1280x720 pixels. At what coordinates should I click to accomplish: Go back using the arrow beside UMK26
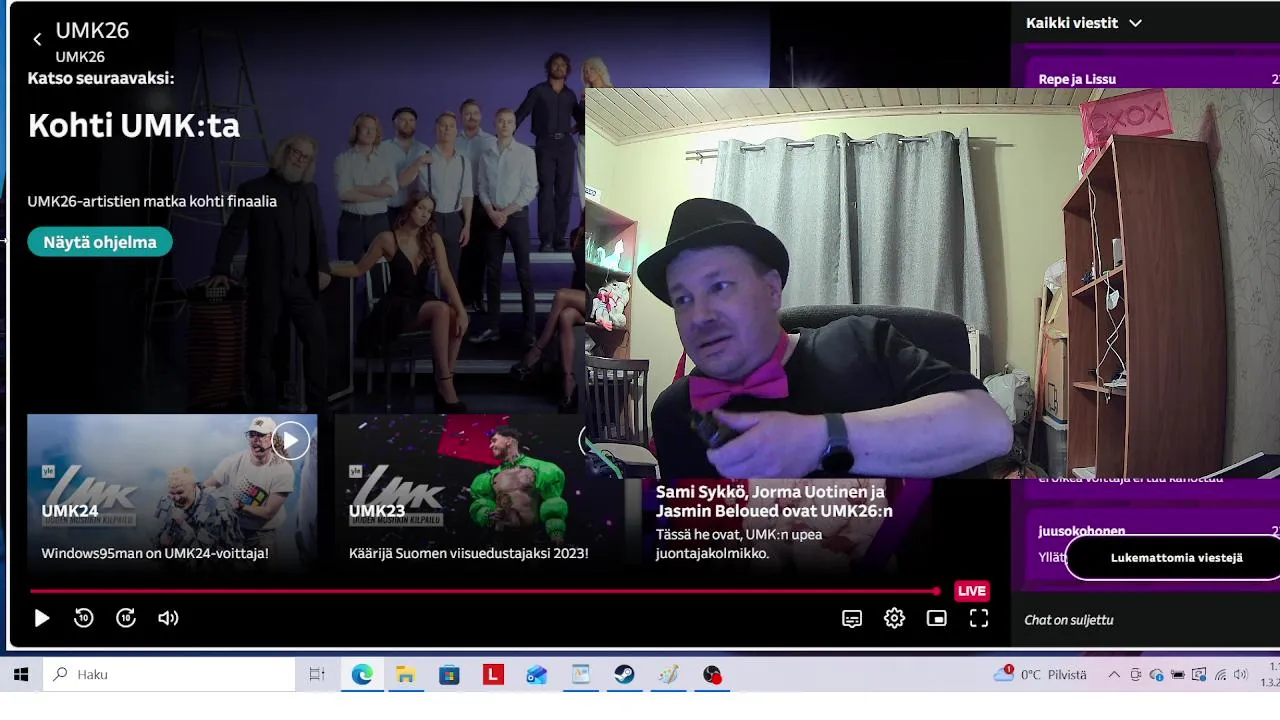[x=37, y=39]
